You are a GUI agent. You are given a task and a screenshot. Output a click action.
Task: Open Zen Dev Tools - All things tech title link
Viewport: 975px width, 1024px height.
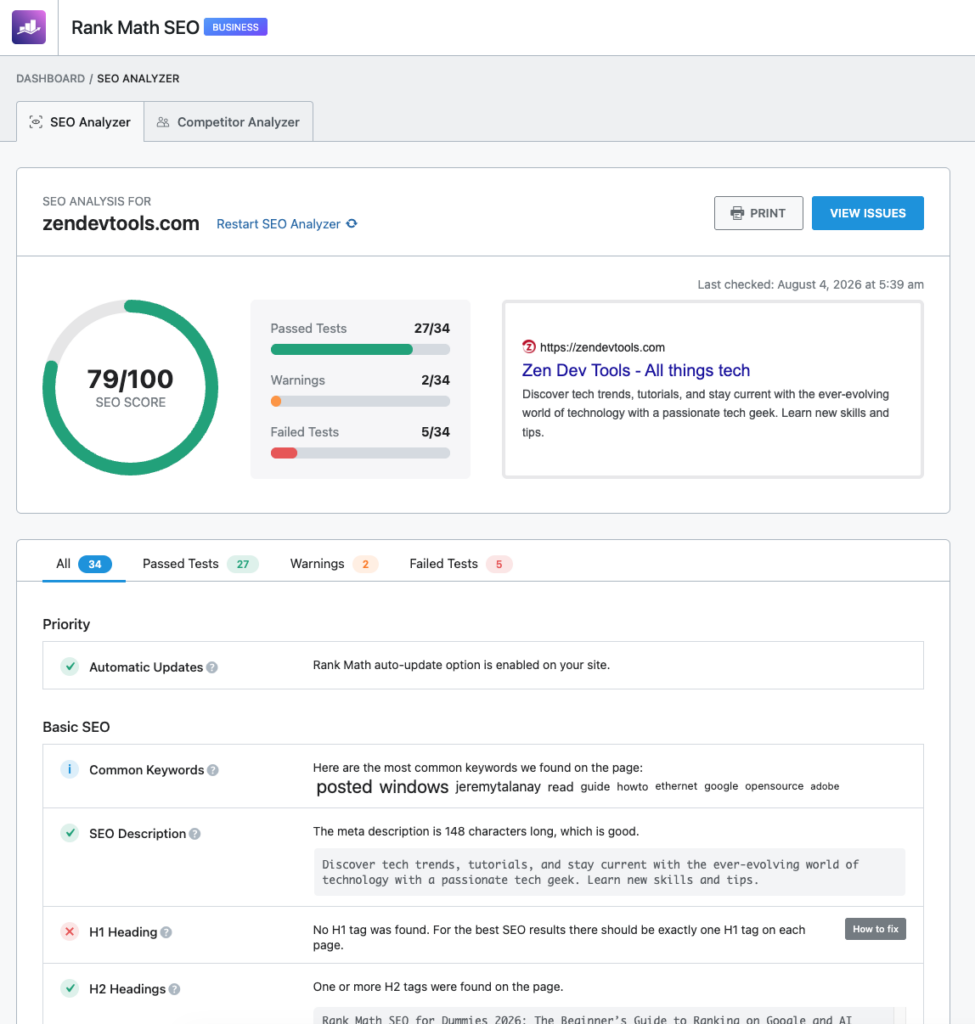[x=636, y=370]
